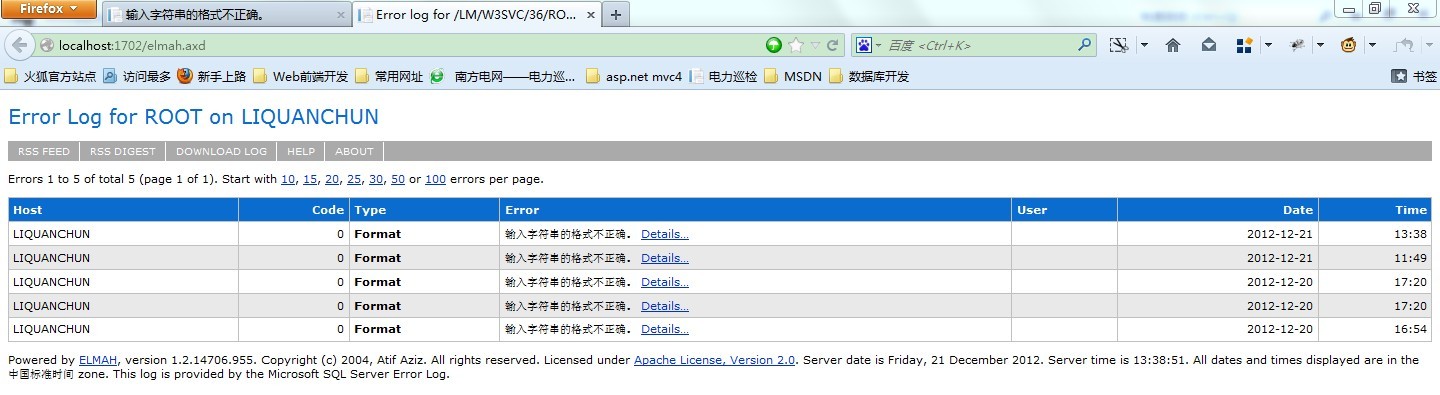Open Details for the 13:38 error

[x=665, y=234]
